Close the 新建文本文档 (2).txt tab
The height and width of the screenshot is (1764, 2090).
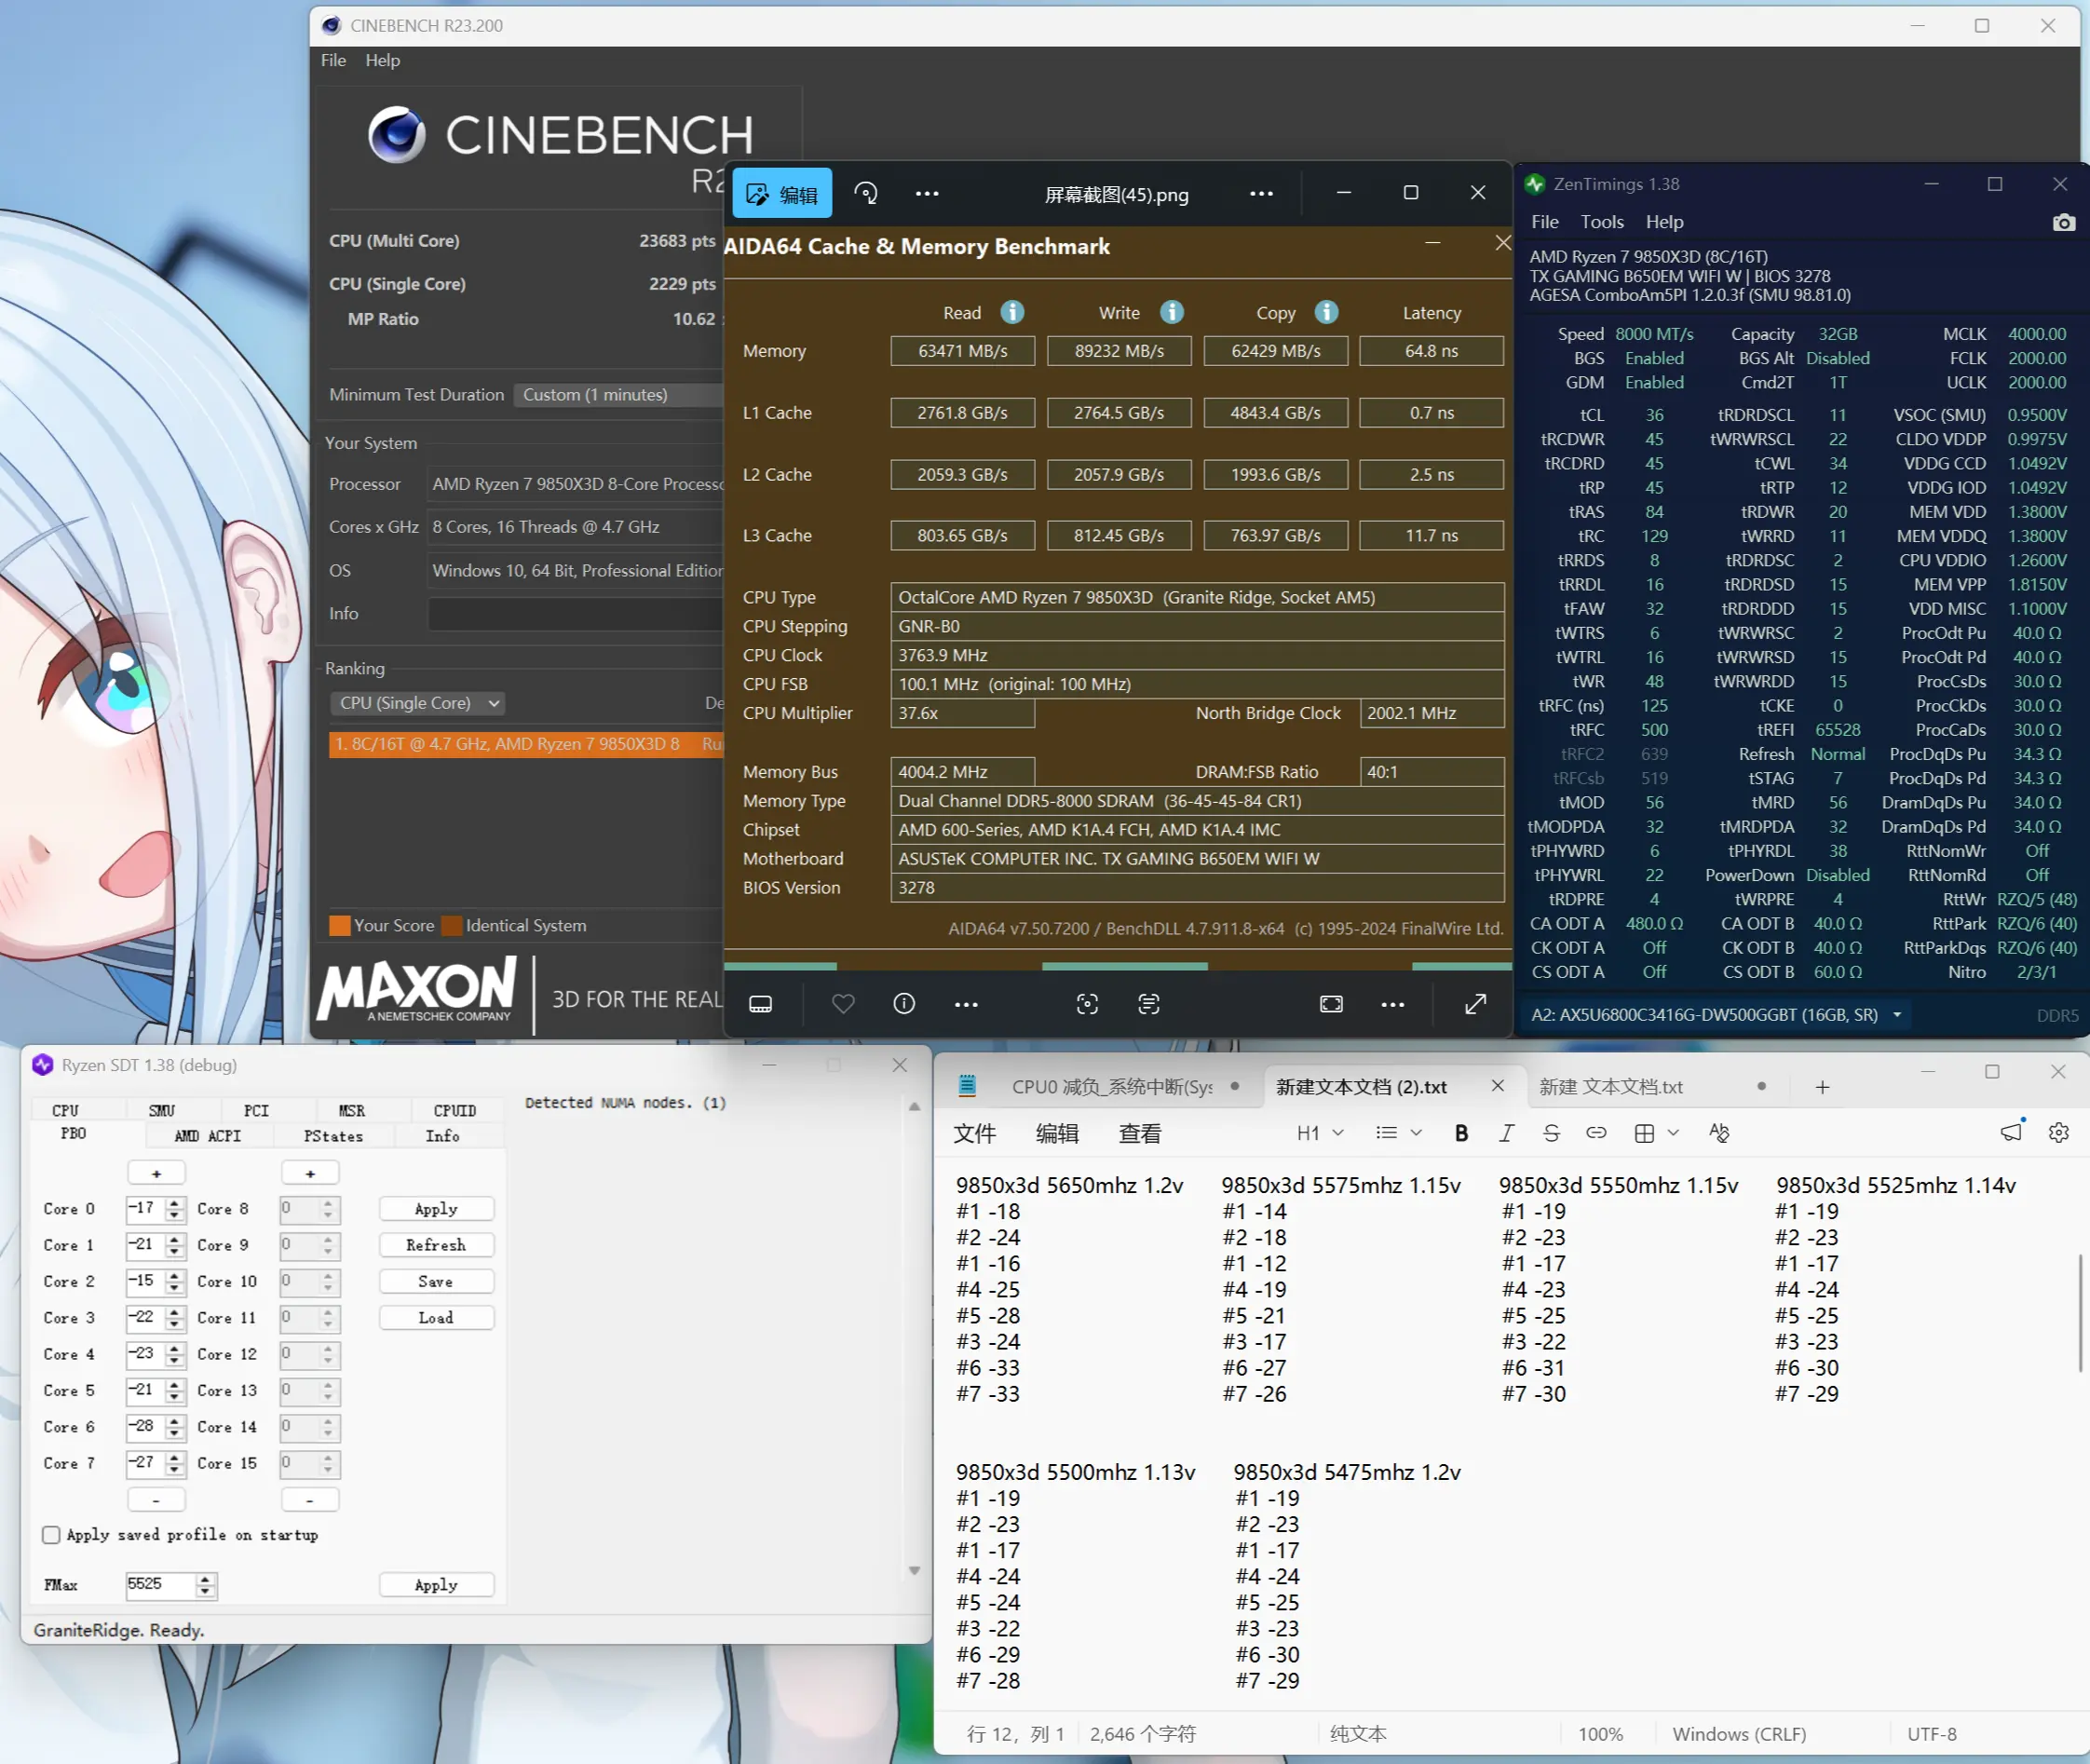[1497, 1086]
